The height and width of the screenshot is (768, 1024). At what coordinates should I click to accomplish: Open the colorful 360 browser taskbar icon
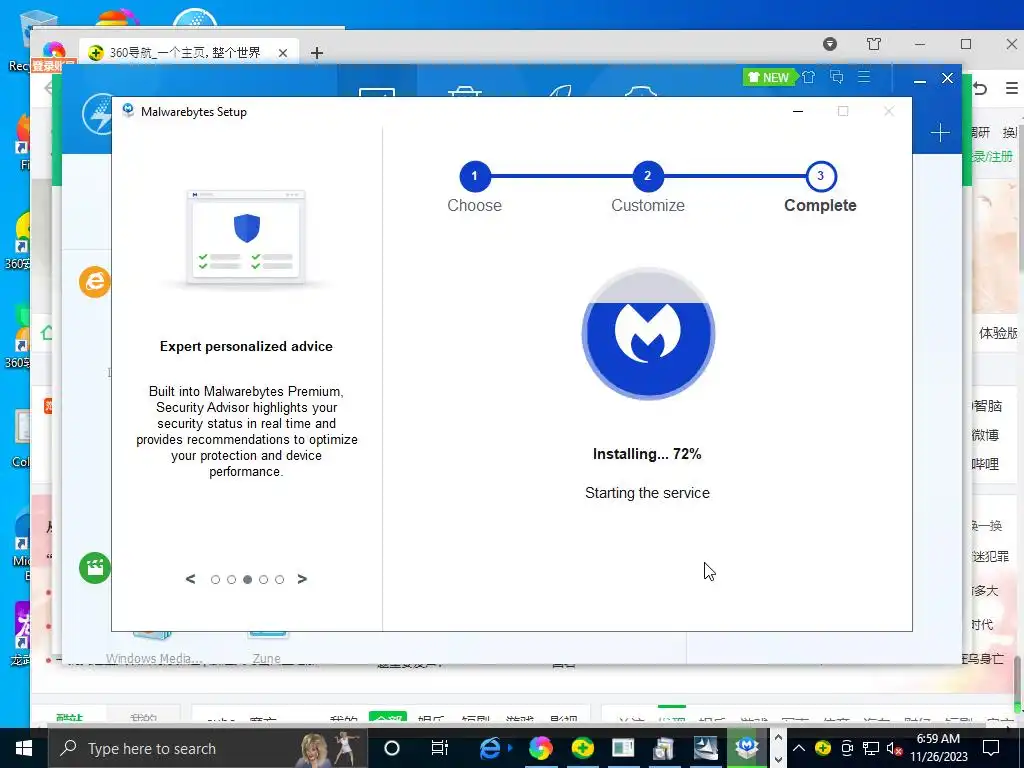click(x=541, y=748)
